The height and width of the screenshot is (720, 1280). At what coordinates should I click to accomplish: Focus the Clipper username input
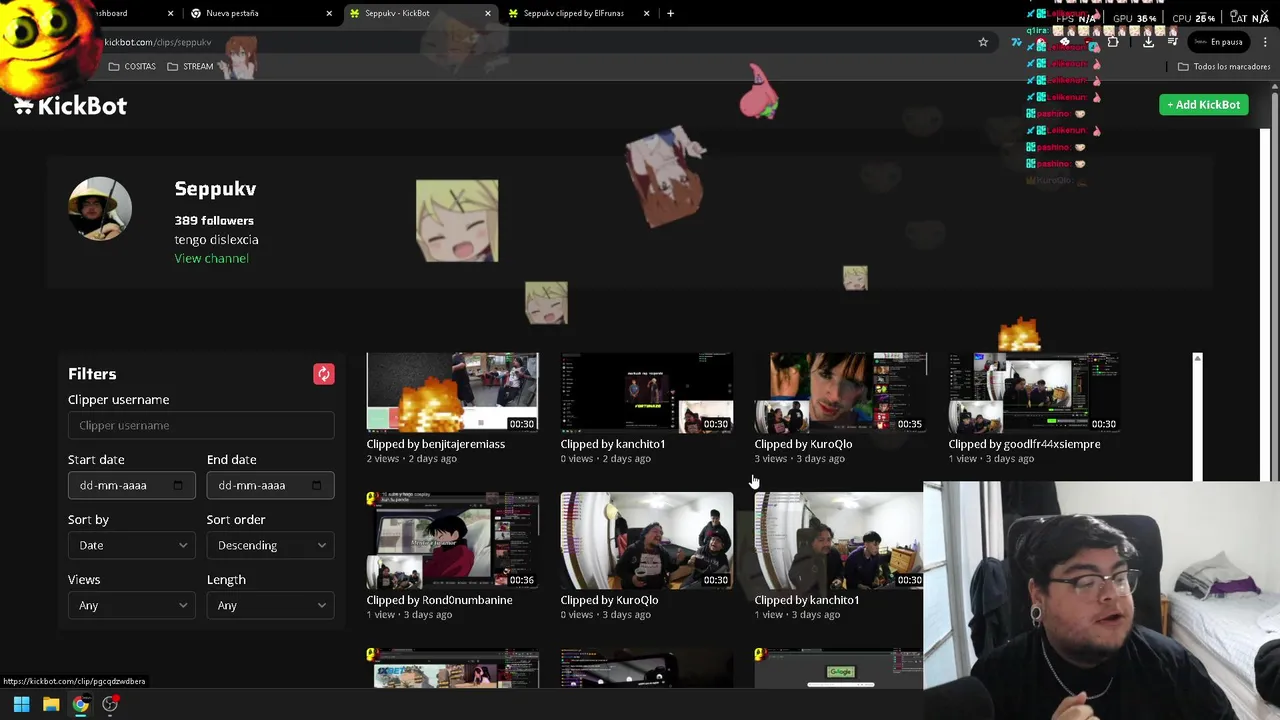point(201,425)
